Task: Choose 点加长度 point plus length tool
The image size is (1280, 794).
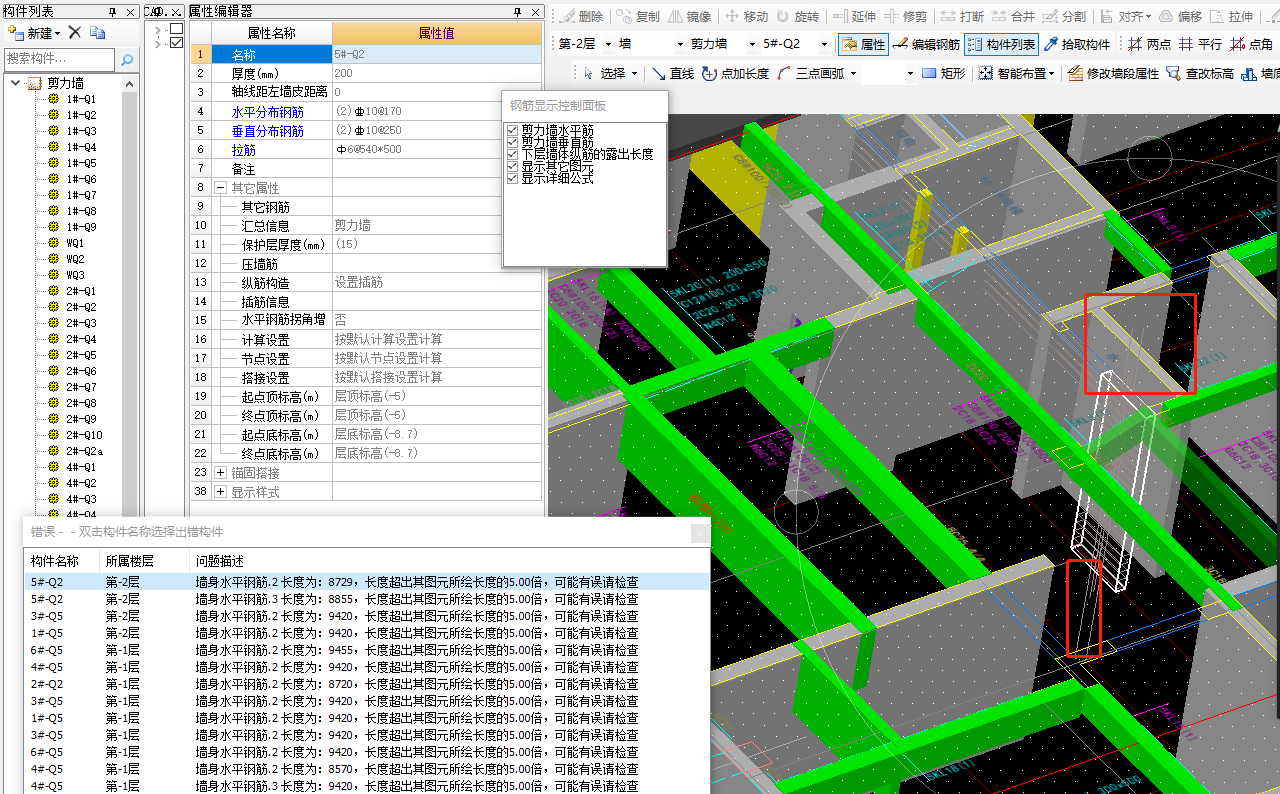Action: pyautogui.click(x=735, y=73)
